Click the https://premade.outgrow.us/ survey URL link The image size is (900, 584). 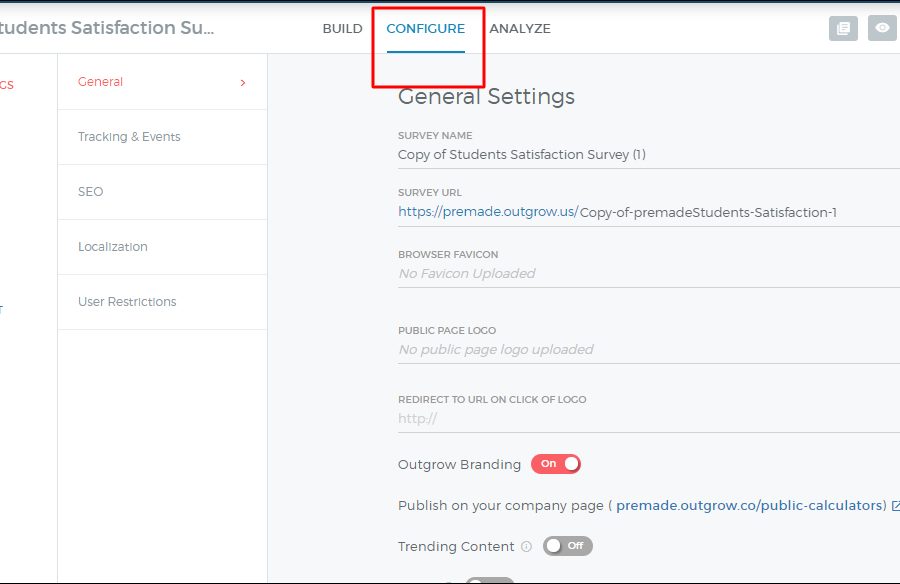[487, 212]
